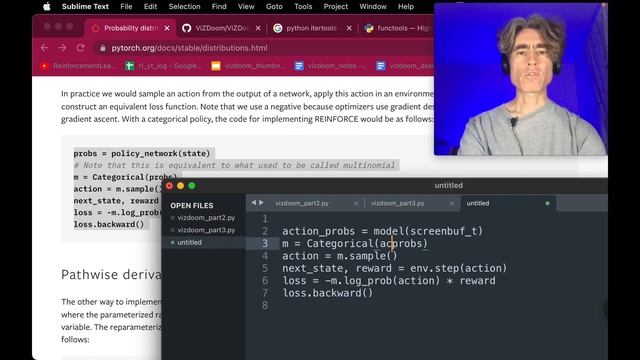Close vizdoom_part3.py from sidebar x icon
Viewport: 640px width, 360px height.
click(173, 230)
